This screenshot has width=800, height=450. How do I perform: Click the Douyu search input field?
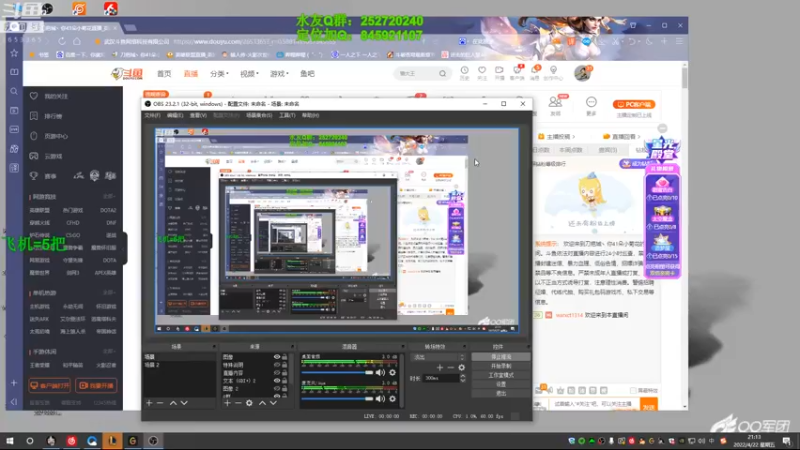(x=416, y=73)
